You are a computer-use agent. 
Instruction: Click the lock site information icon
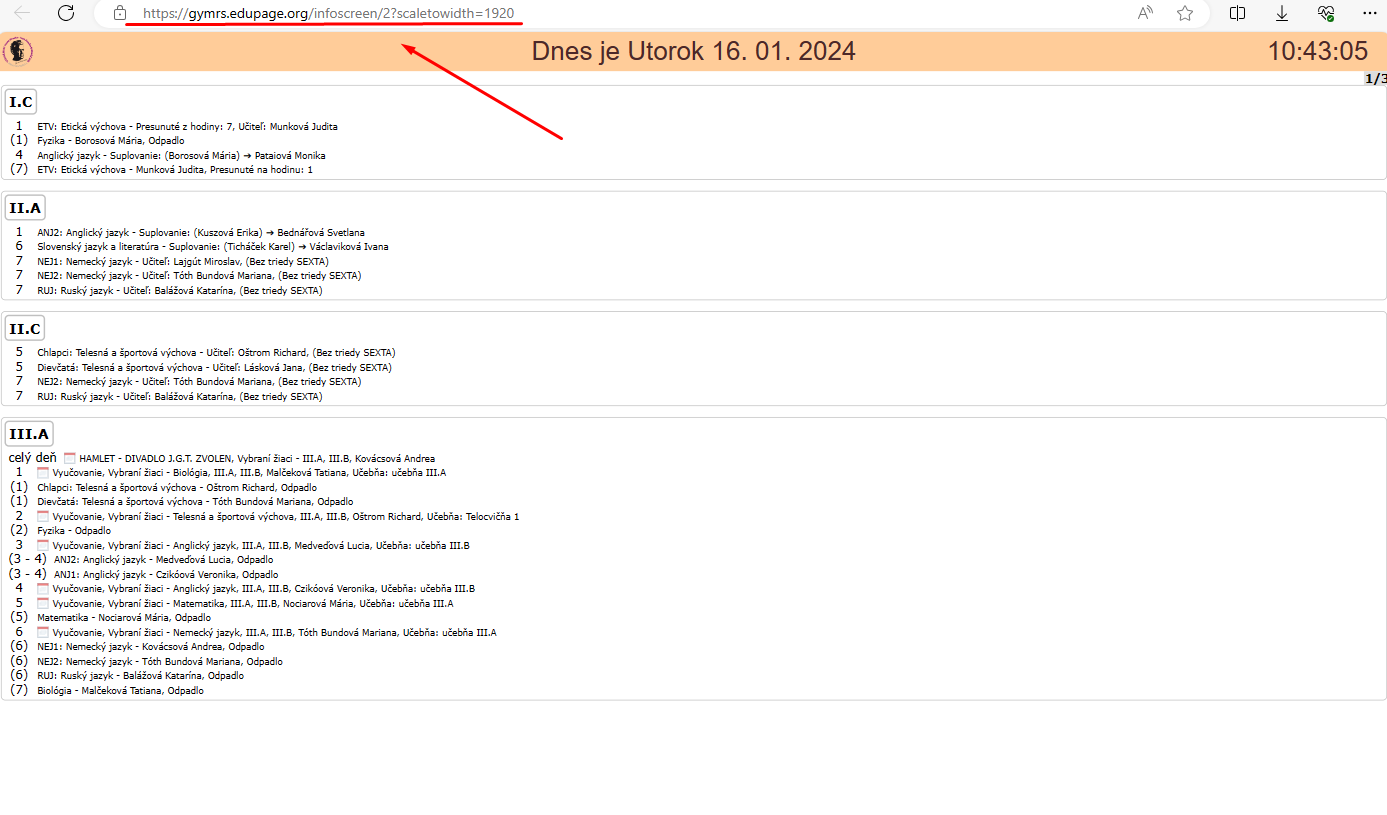[x=120, y=13]
